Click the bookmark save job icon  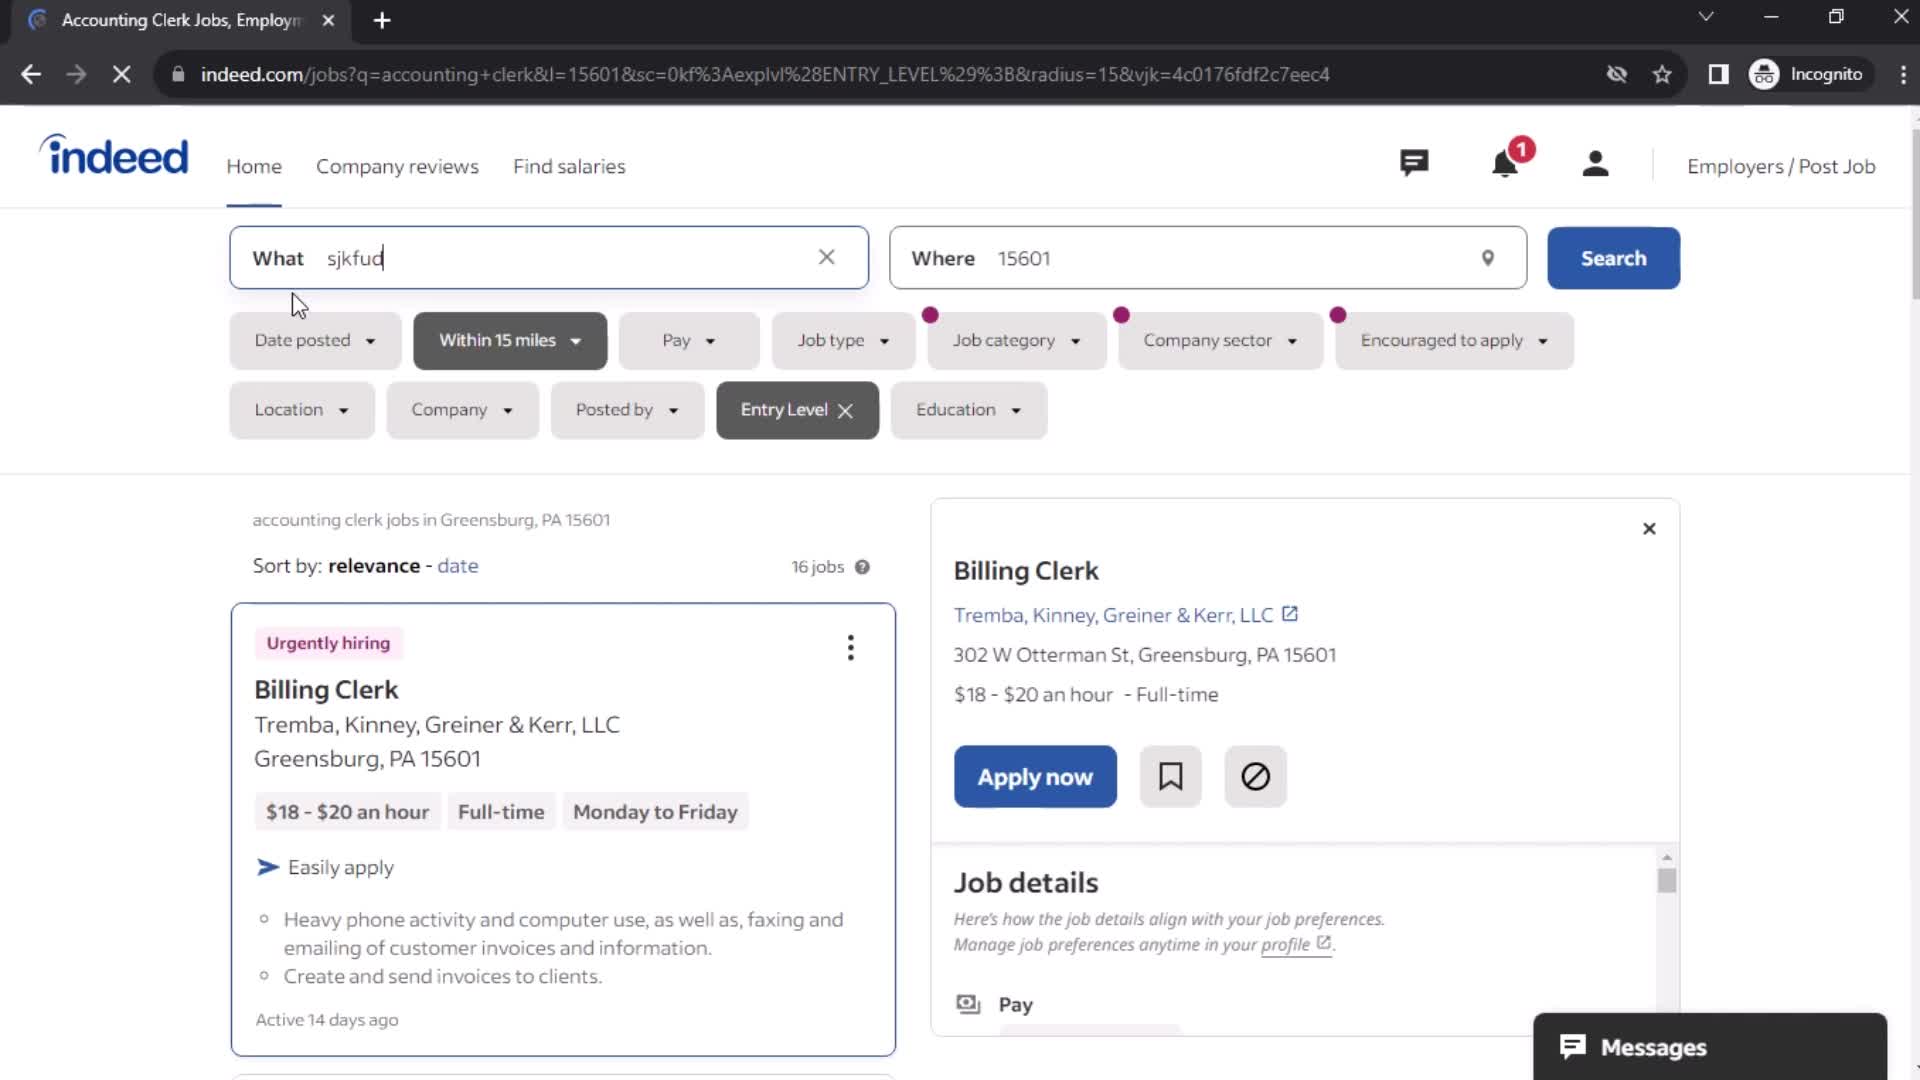1172,777
